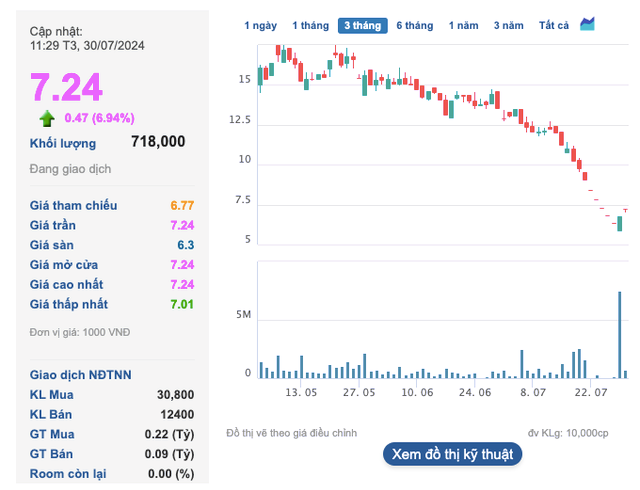Select the 1 ngày time range tab
The width and height of the screenshot is (640, 490).
tap(261, 25)
